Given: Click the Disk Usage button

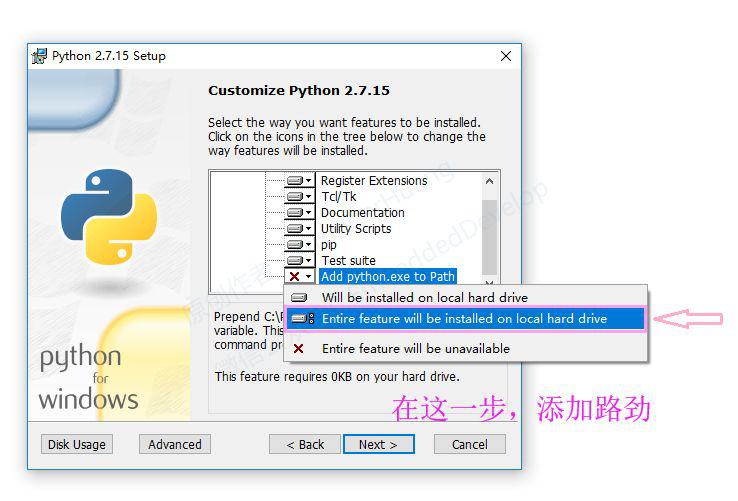Looking at the screenshot, I should pos(77,444).
